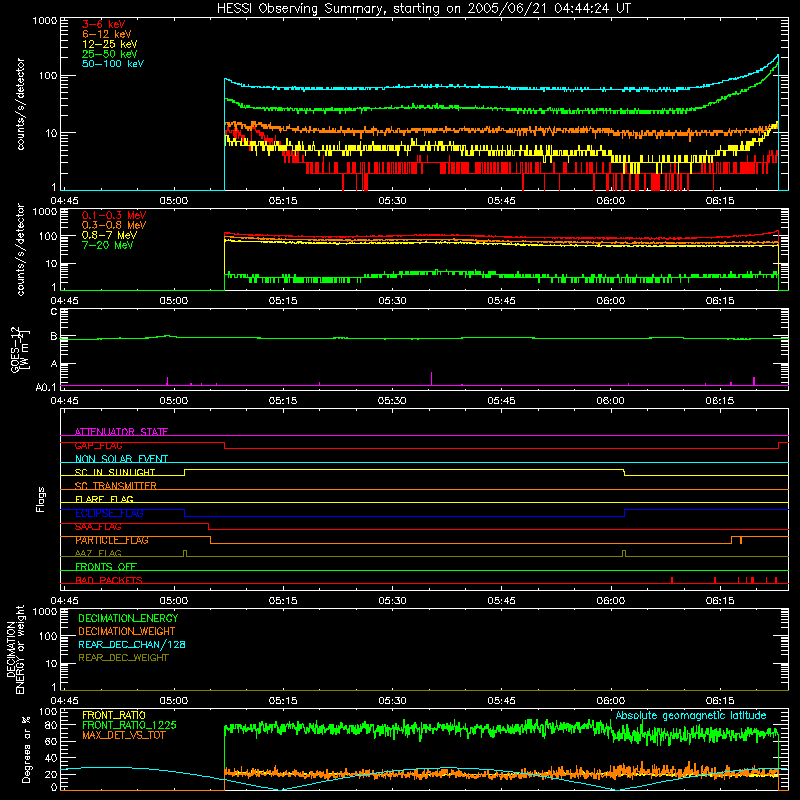Select the 6-12 keV legend label
Screen dimensions: 800x800
(x=107, y=34)
